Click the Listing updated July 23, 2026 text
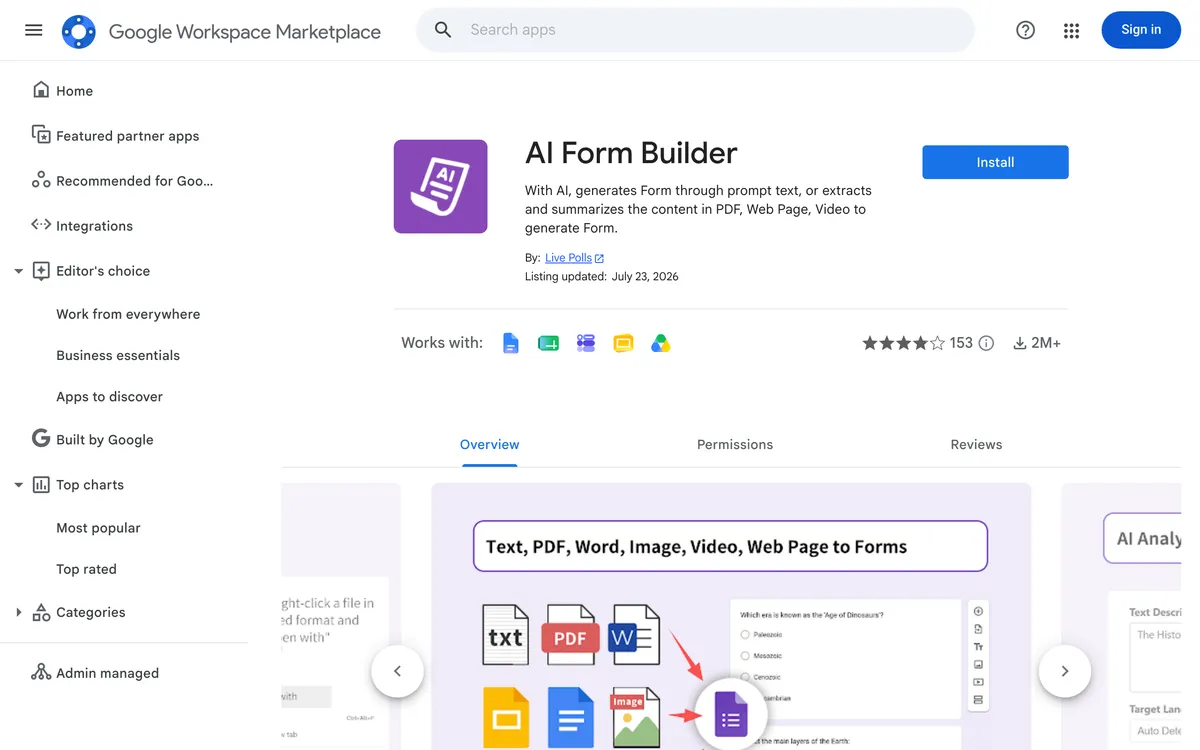1200x750 pixels. (x=602, y=277)
